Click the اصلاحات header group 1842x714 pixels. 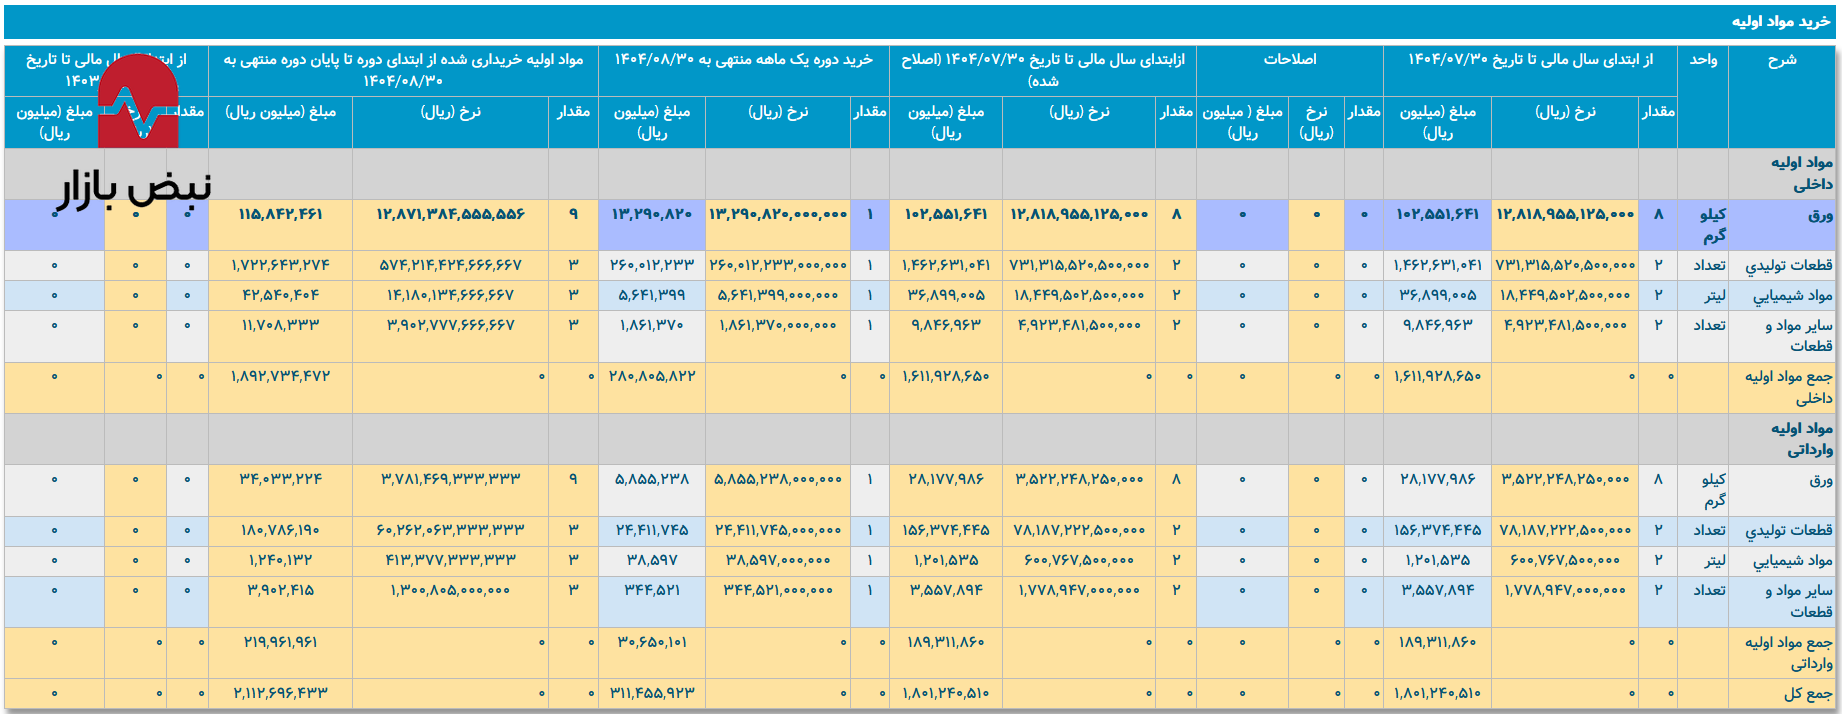coord(1289,60)
